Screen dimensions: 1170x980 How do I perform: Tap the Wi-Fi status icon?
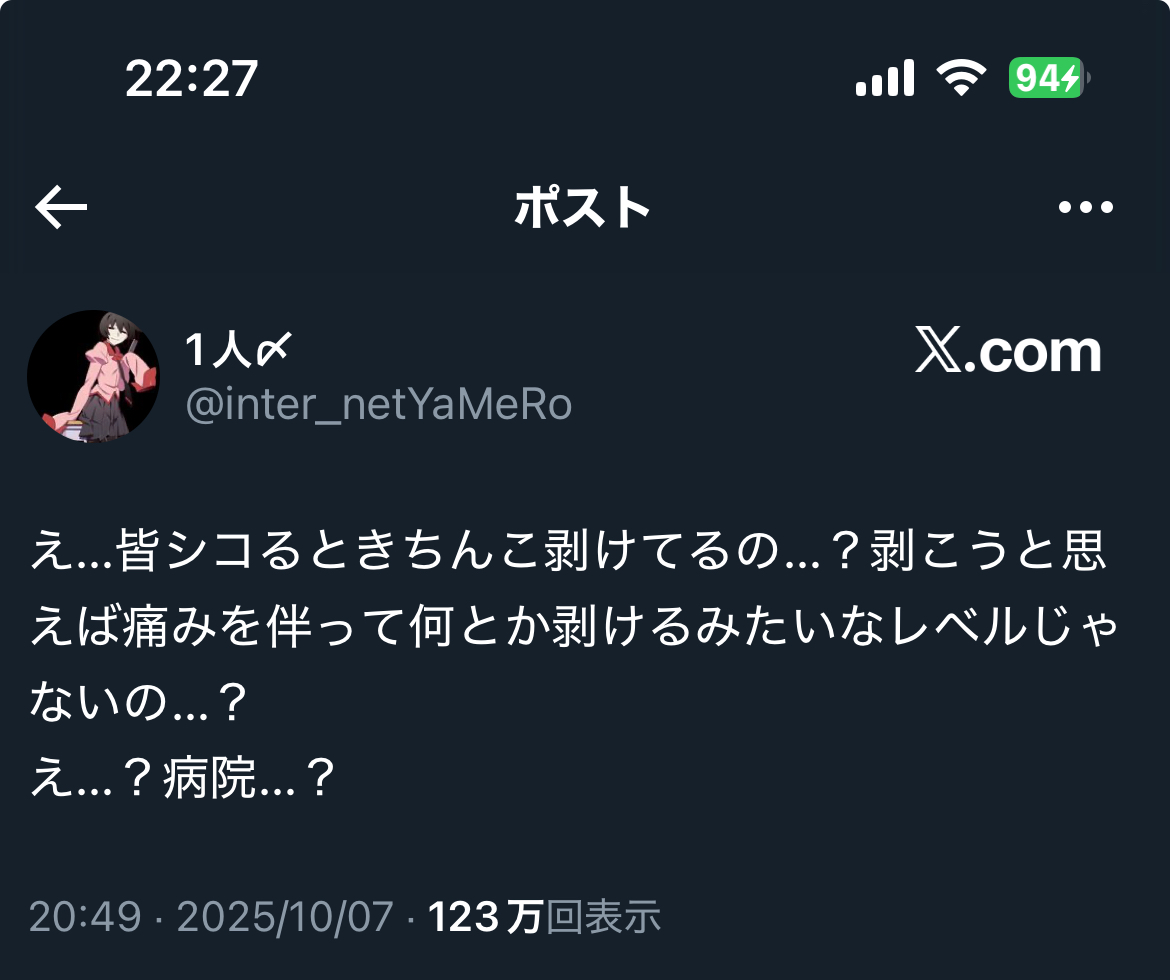click(x=961, y=78)
